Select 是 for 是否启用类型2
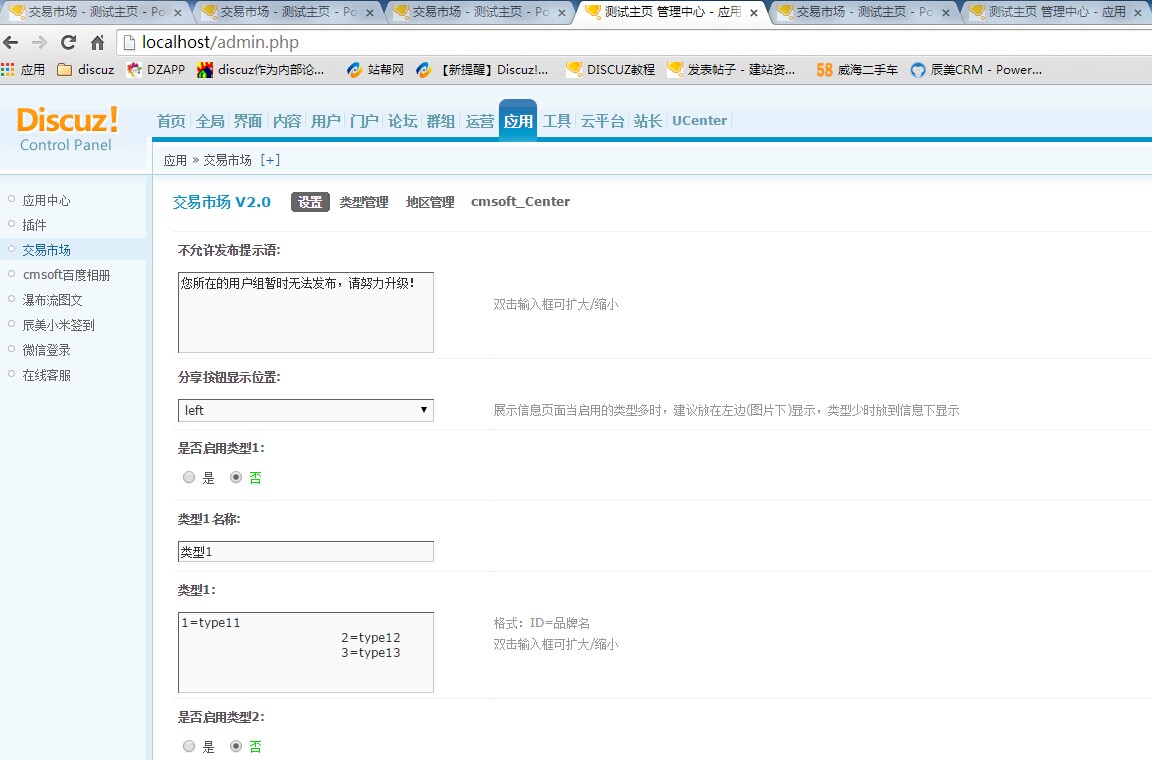The width and height of the screenshot is (1152, 760). 189,746
